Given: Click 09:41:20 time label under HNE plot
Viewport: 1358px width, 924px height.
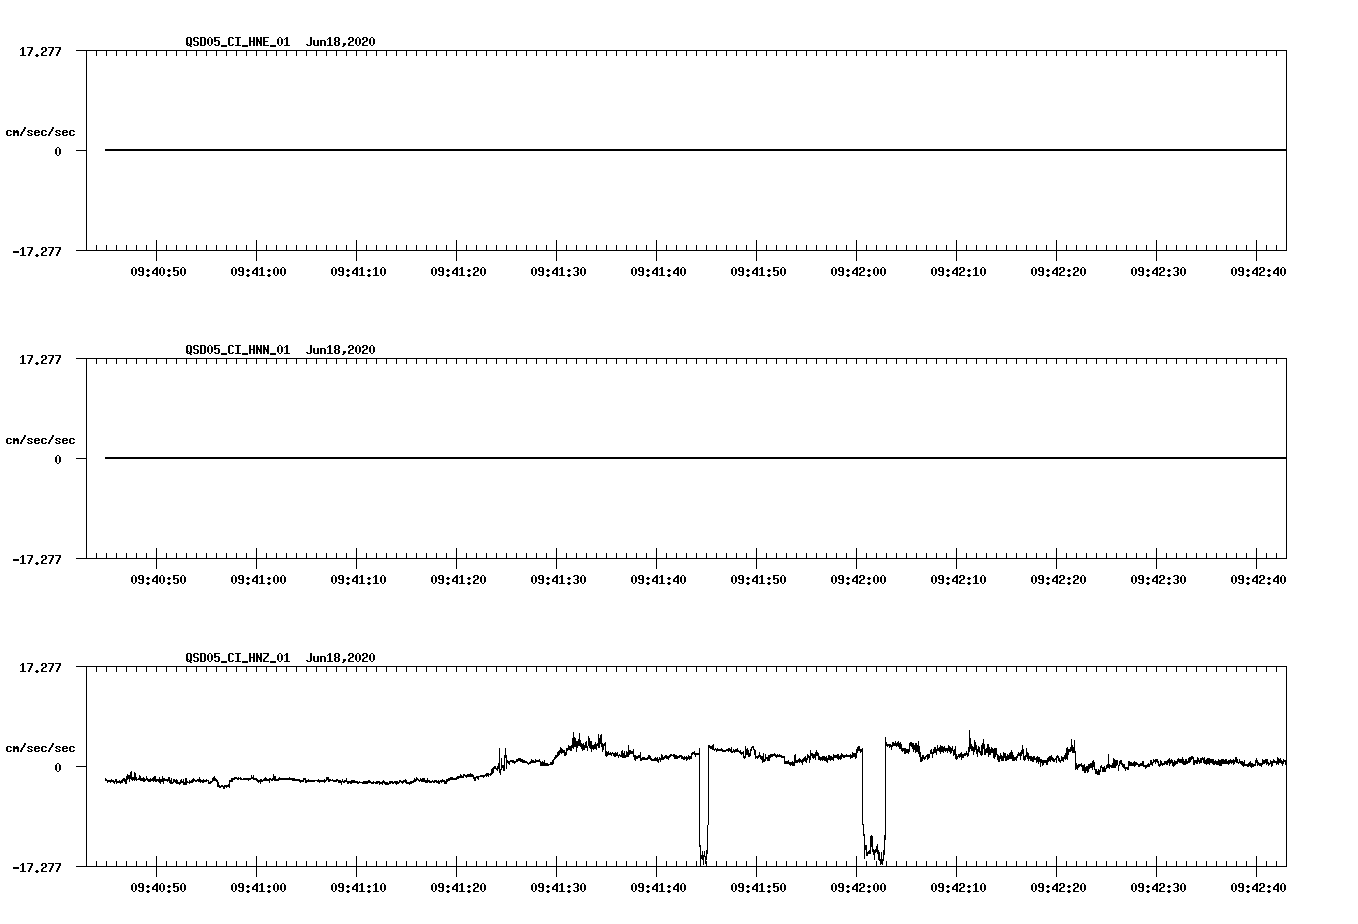Looking at the screenshot, I should (x=458, y=272).
